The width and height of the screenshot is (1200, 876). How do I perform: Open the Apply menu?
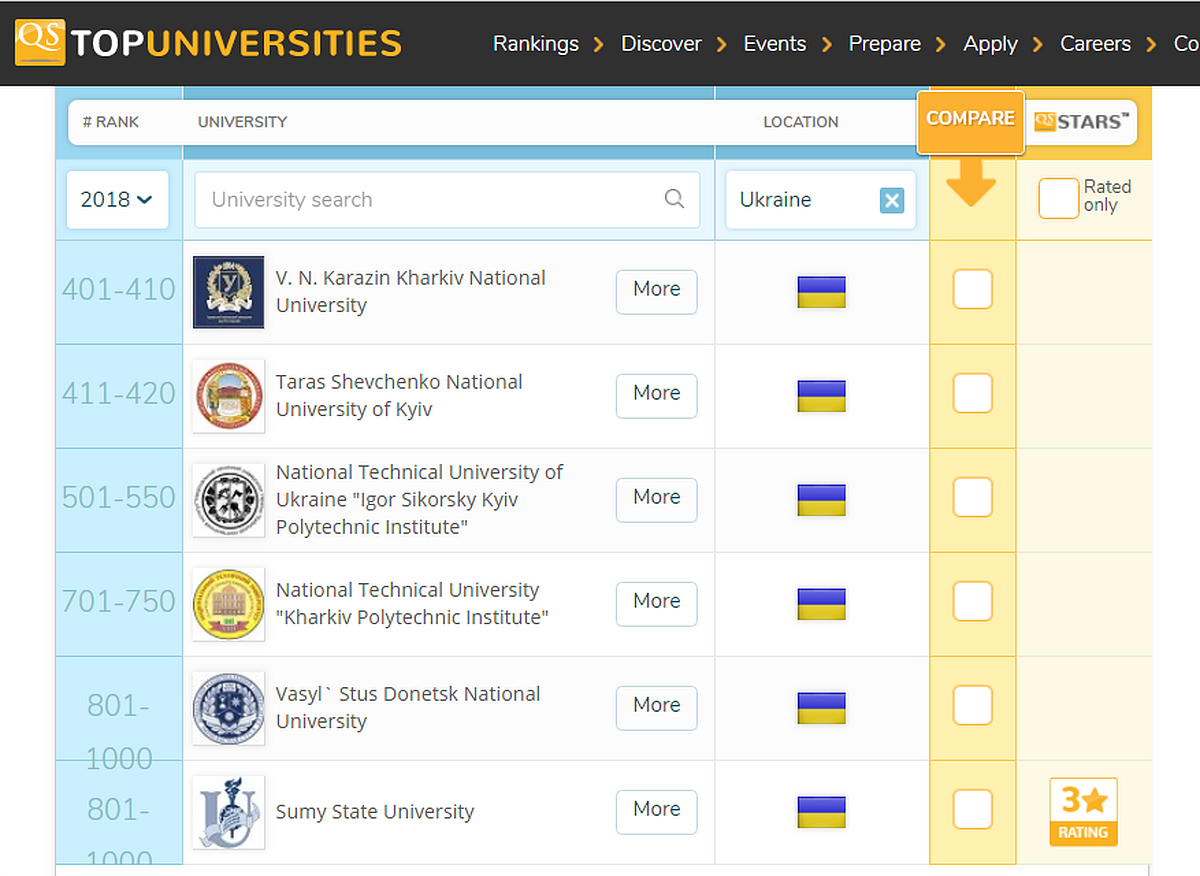pyautogui.click(x=990, y=44)
